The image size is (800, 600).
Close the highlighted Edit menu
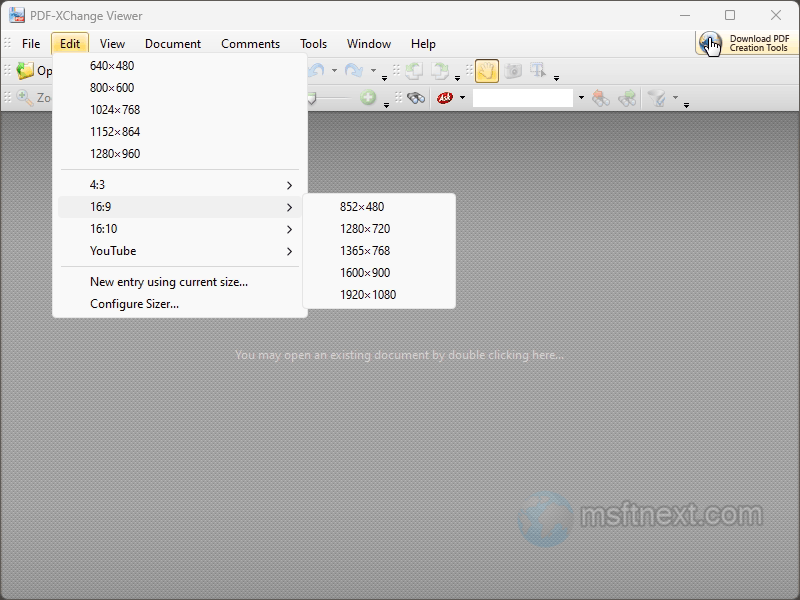(x=70, y=44)
